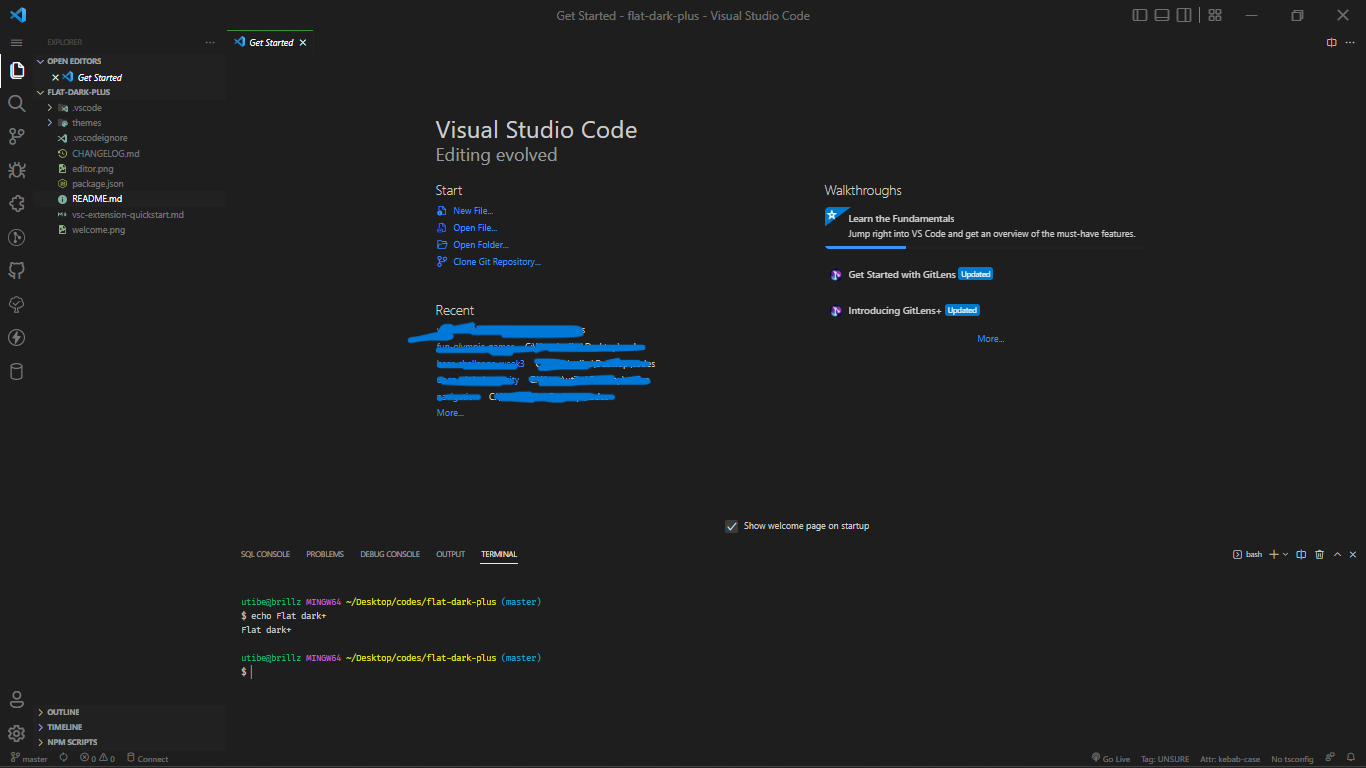Click More under Walkthroughs
The height and width of the screenshot is (768, 1366).
(x=991, y=339)
